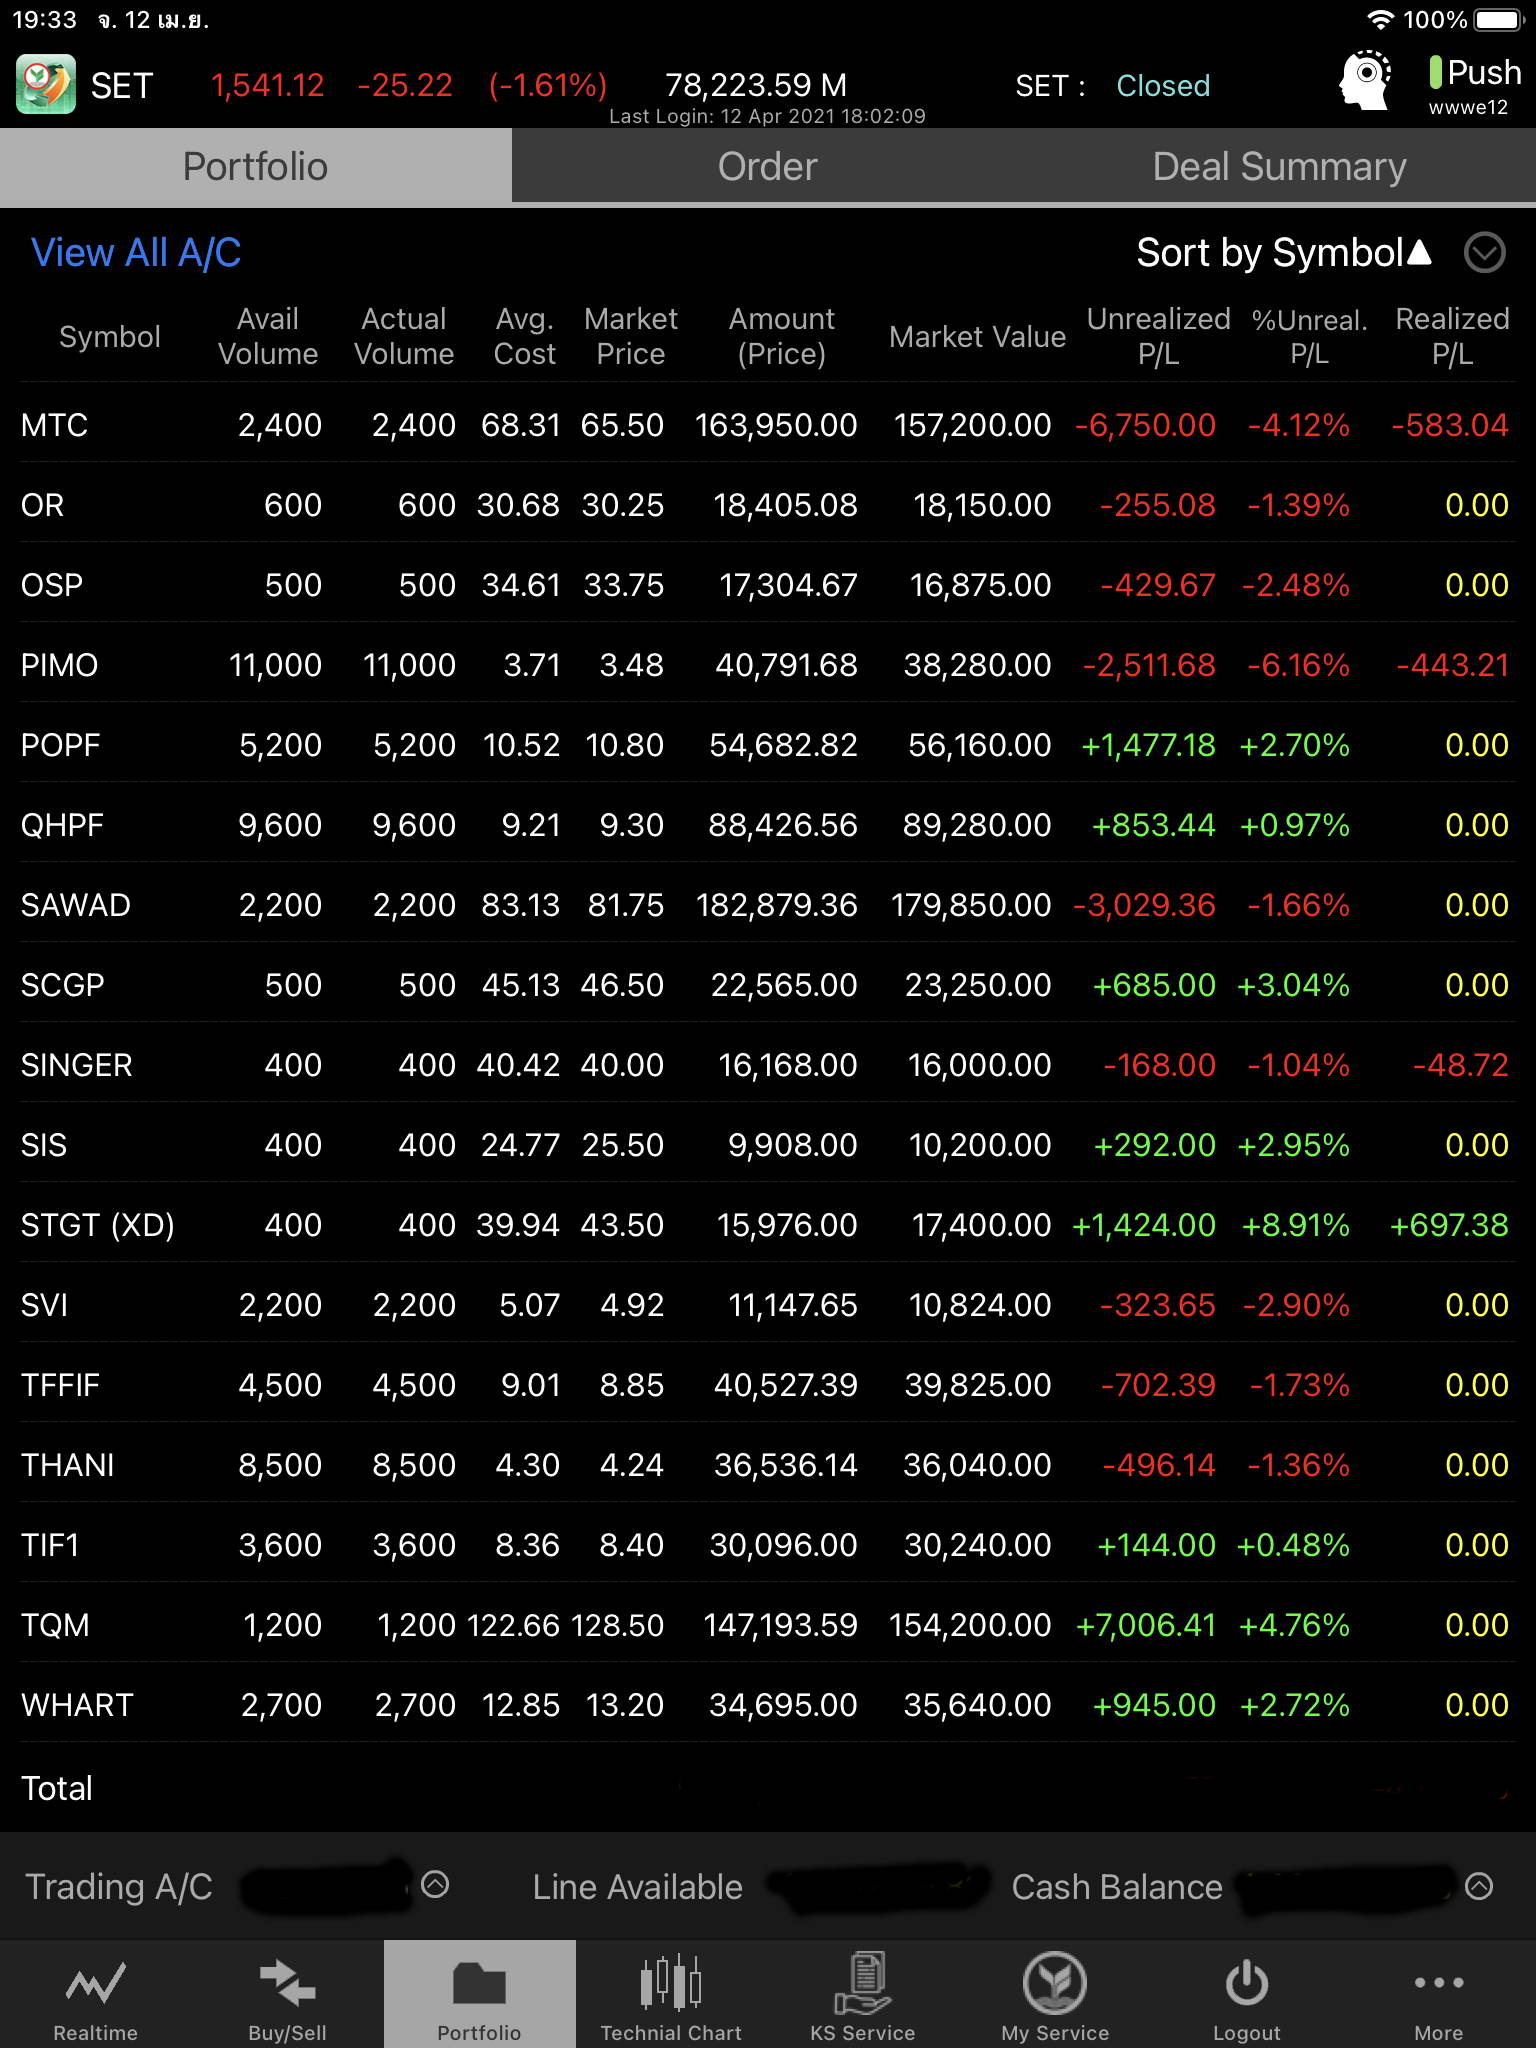Select the OSP stock symbol

(x=52, y=585)
